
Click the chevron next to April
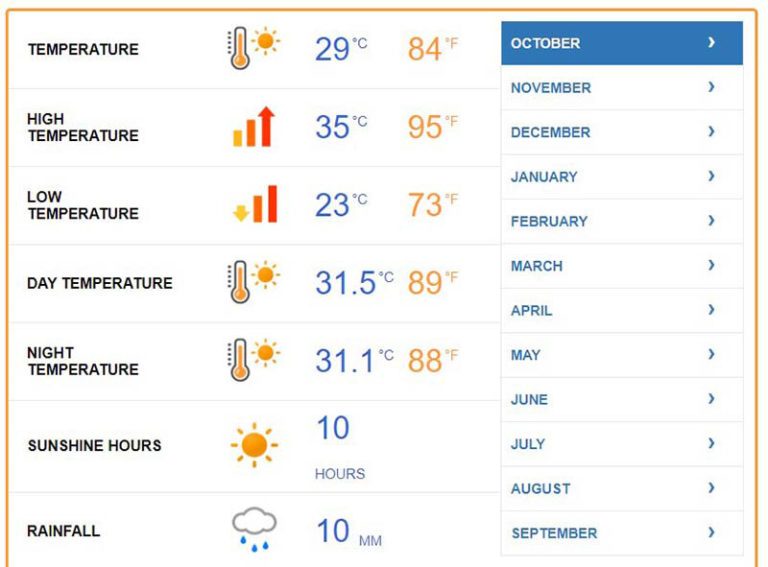(711, 310)
